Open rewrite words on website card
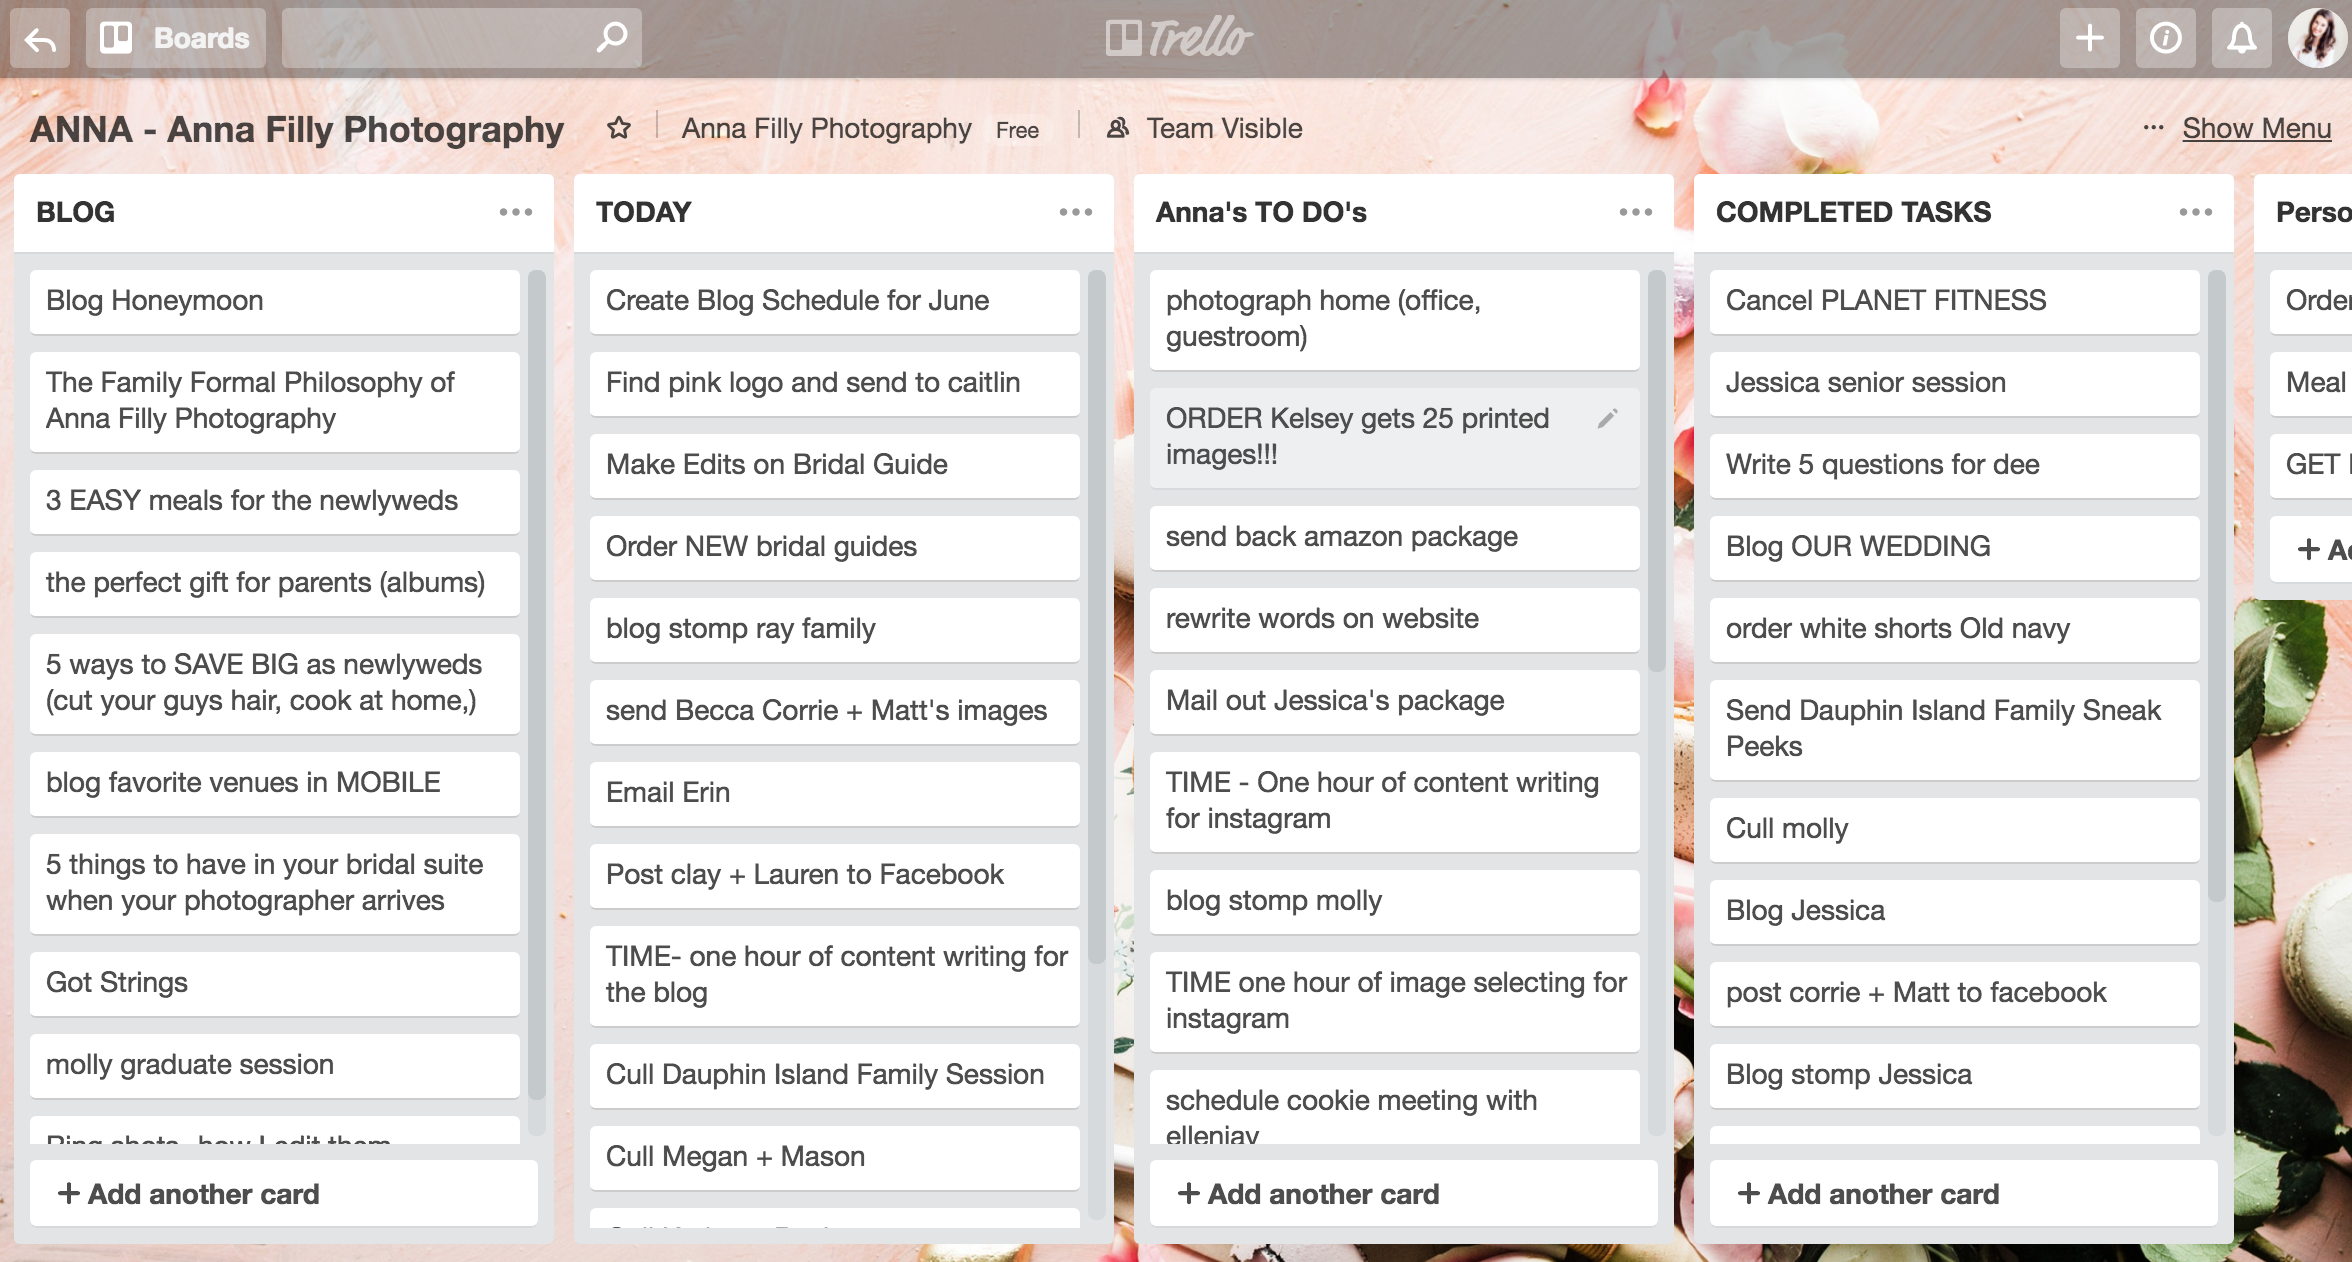The height and width of the screenshot is (1262, 2352). (x=1395, y=619)
